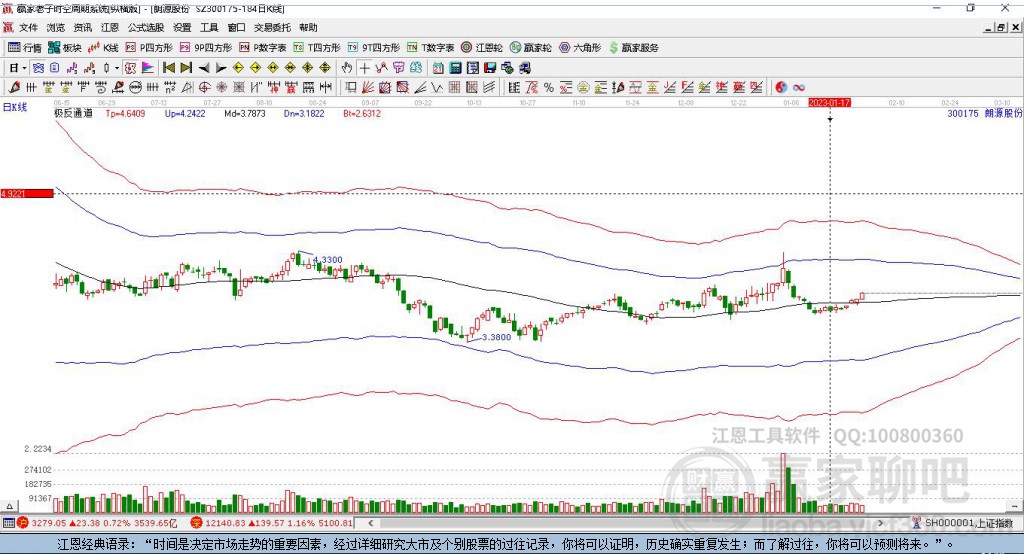Launch the 赢家轮 wheel tool

click(x=530, y=48)
